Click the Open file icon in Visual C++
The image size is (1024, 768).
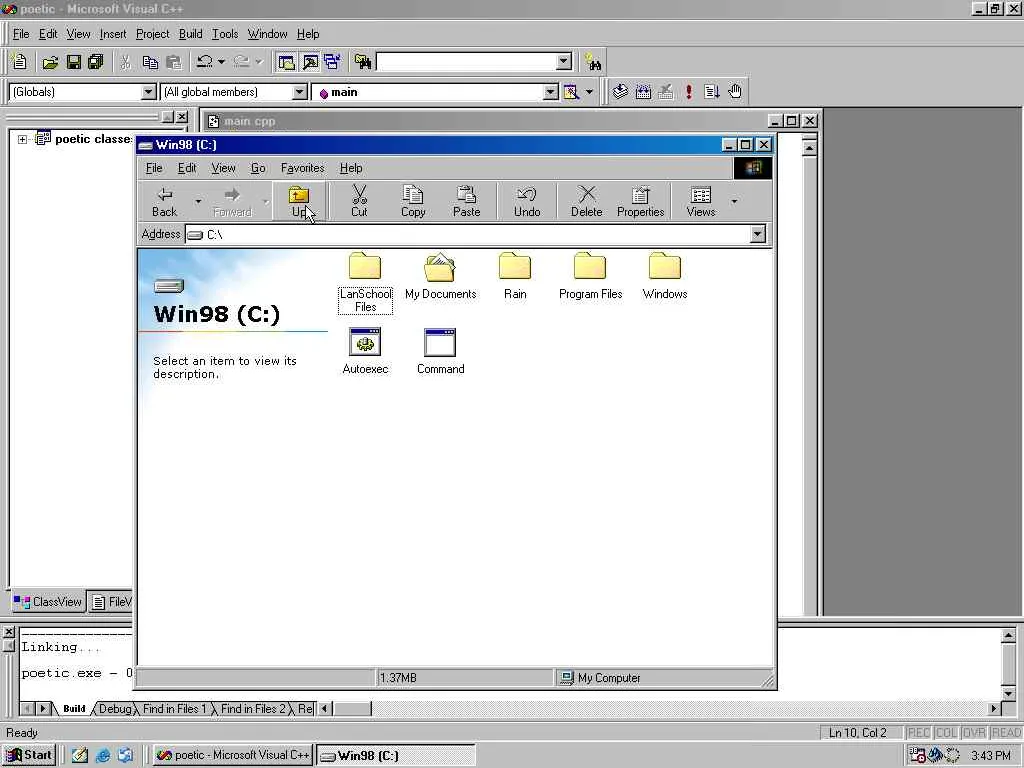tap(50, 62)
